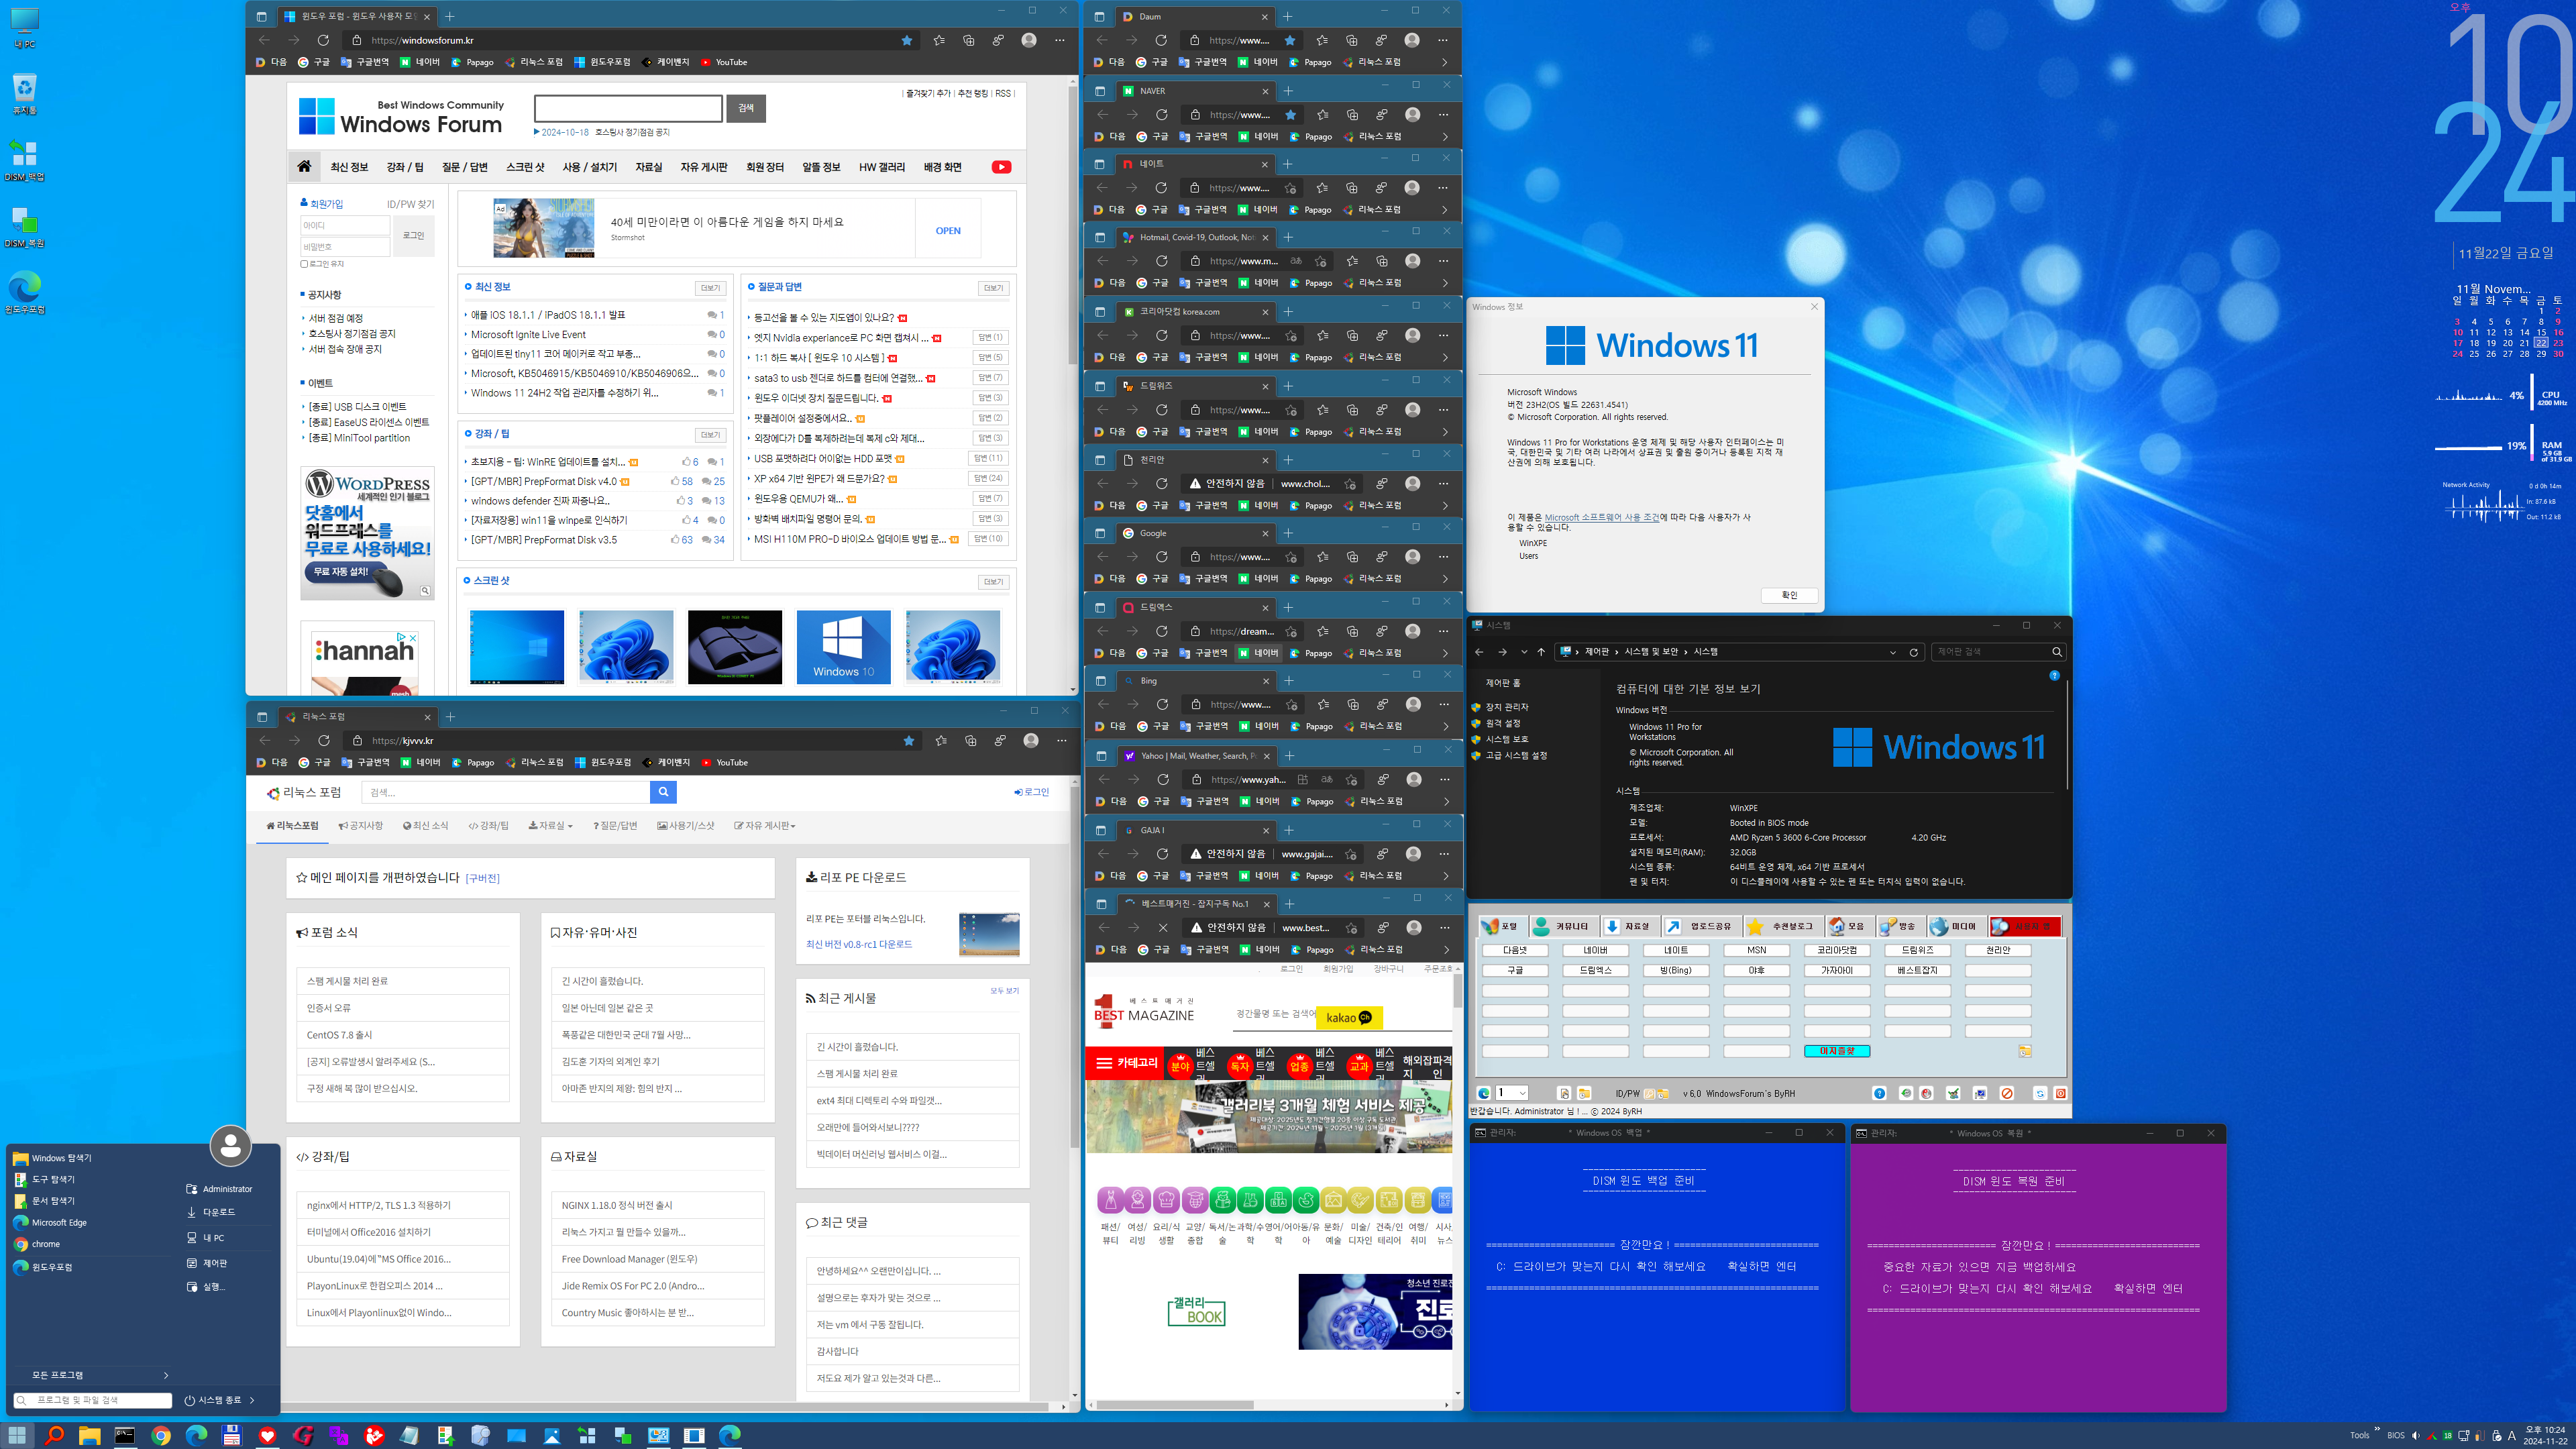Stop loading the 베스트매거진 page

pyautogui.click(x=1163, y=927)
